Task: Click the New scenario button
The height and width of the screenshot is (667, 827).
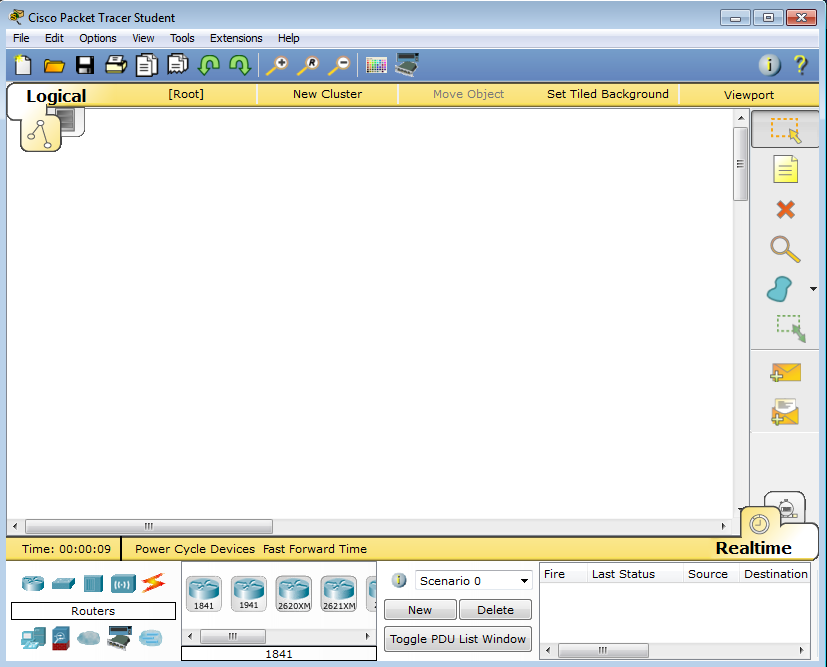Action: [420, 610]
